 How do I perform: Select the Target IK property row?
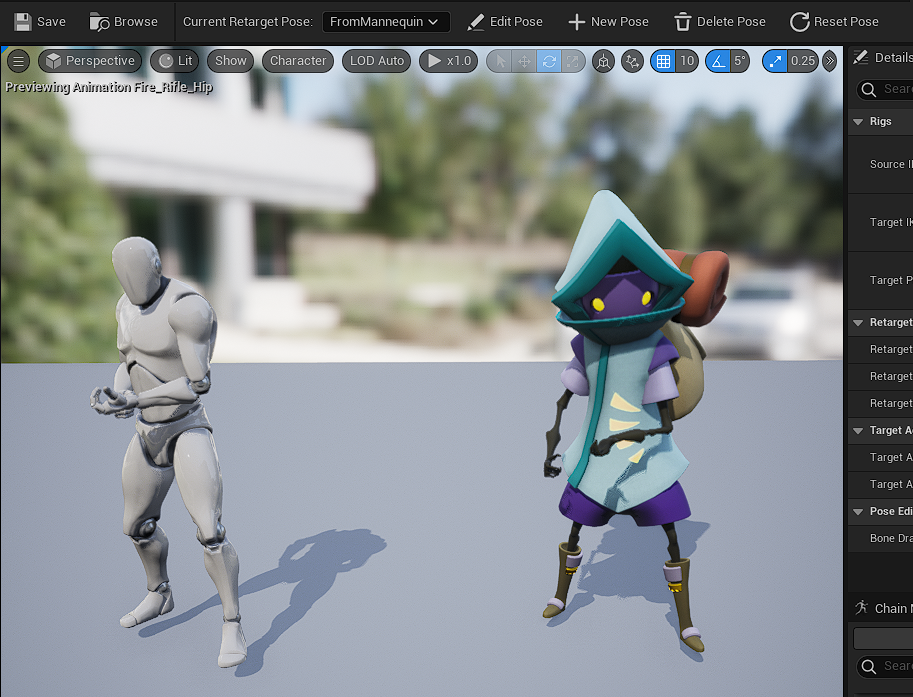(x=880, y=222)
